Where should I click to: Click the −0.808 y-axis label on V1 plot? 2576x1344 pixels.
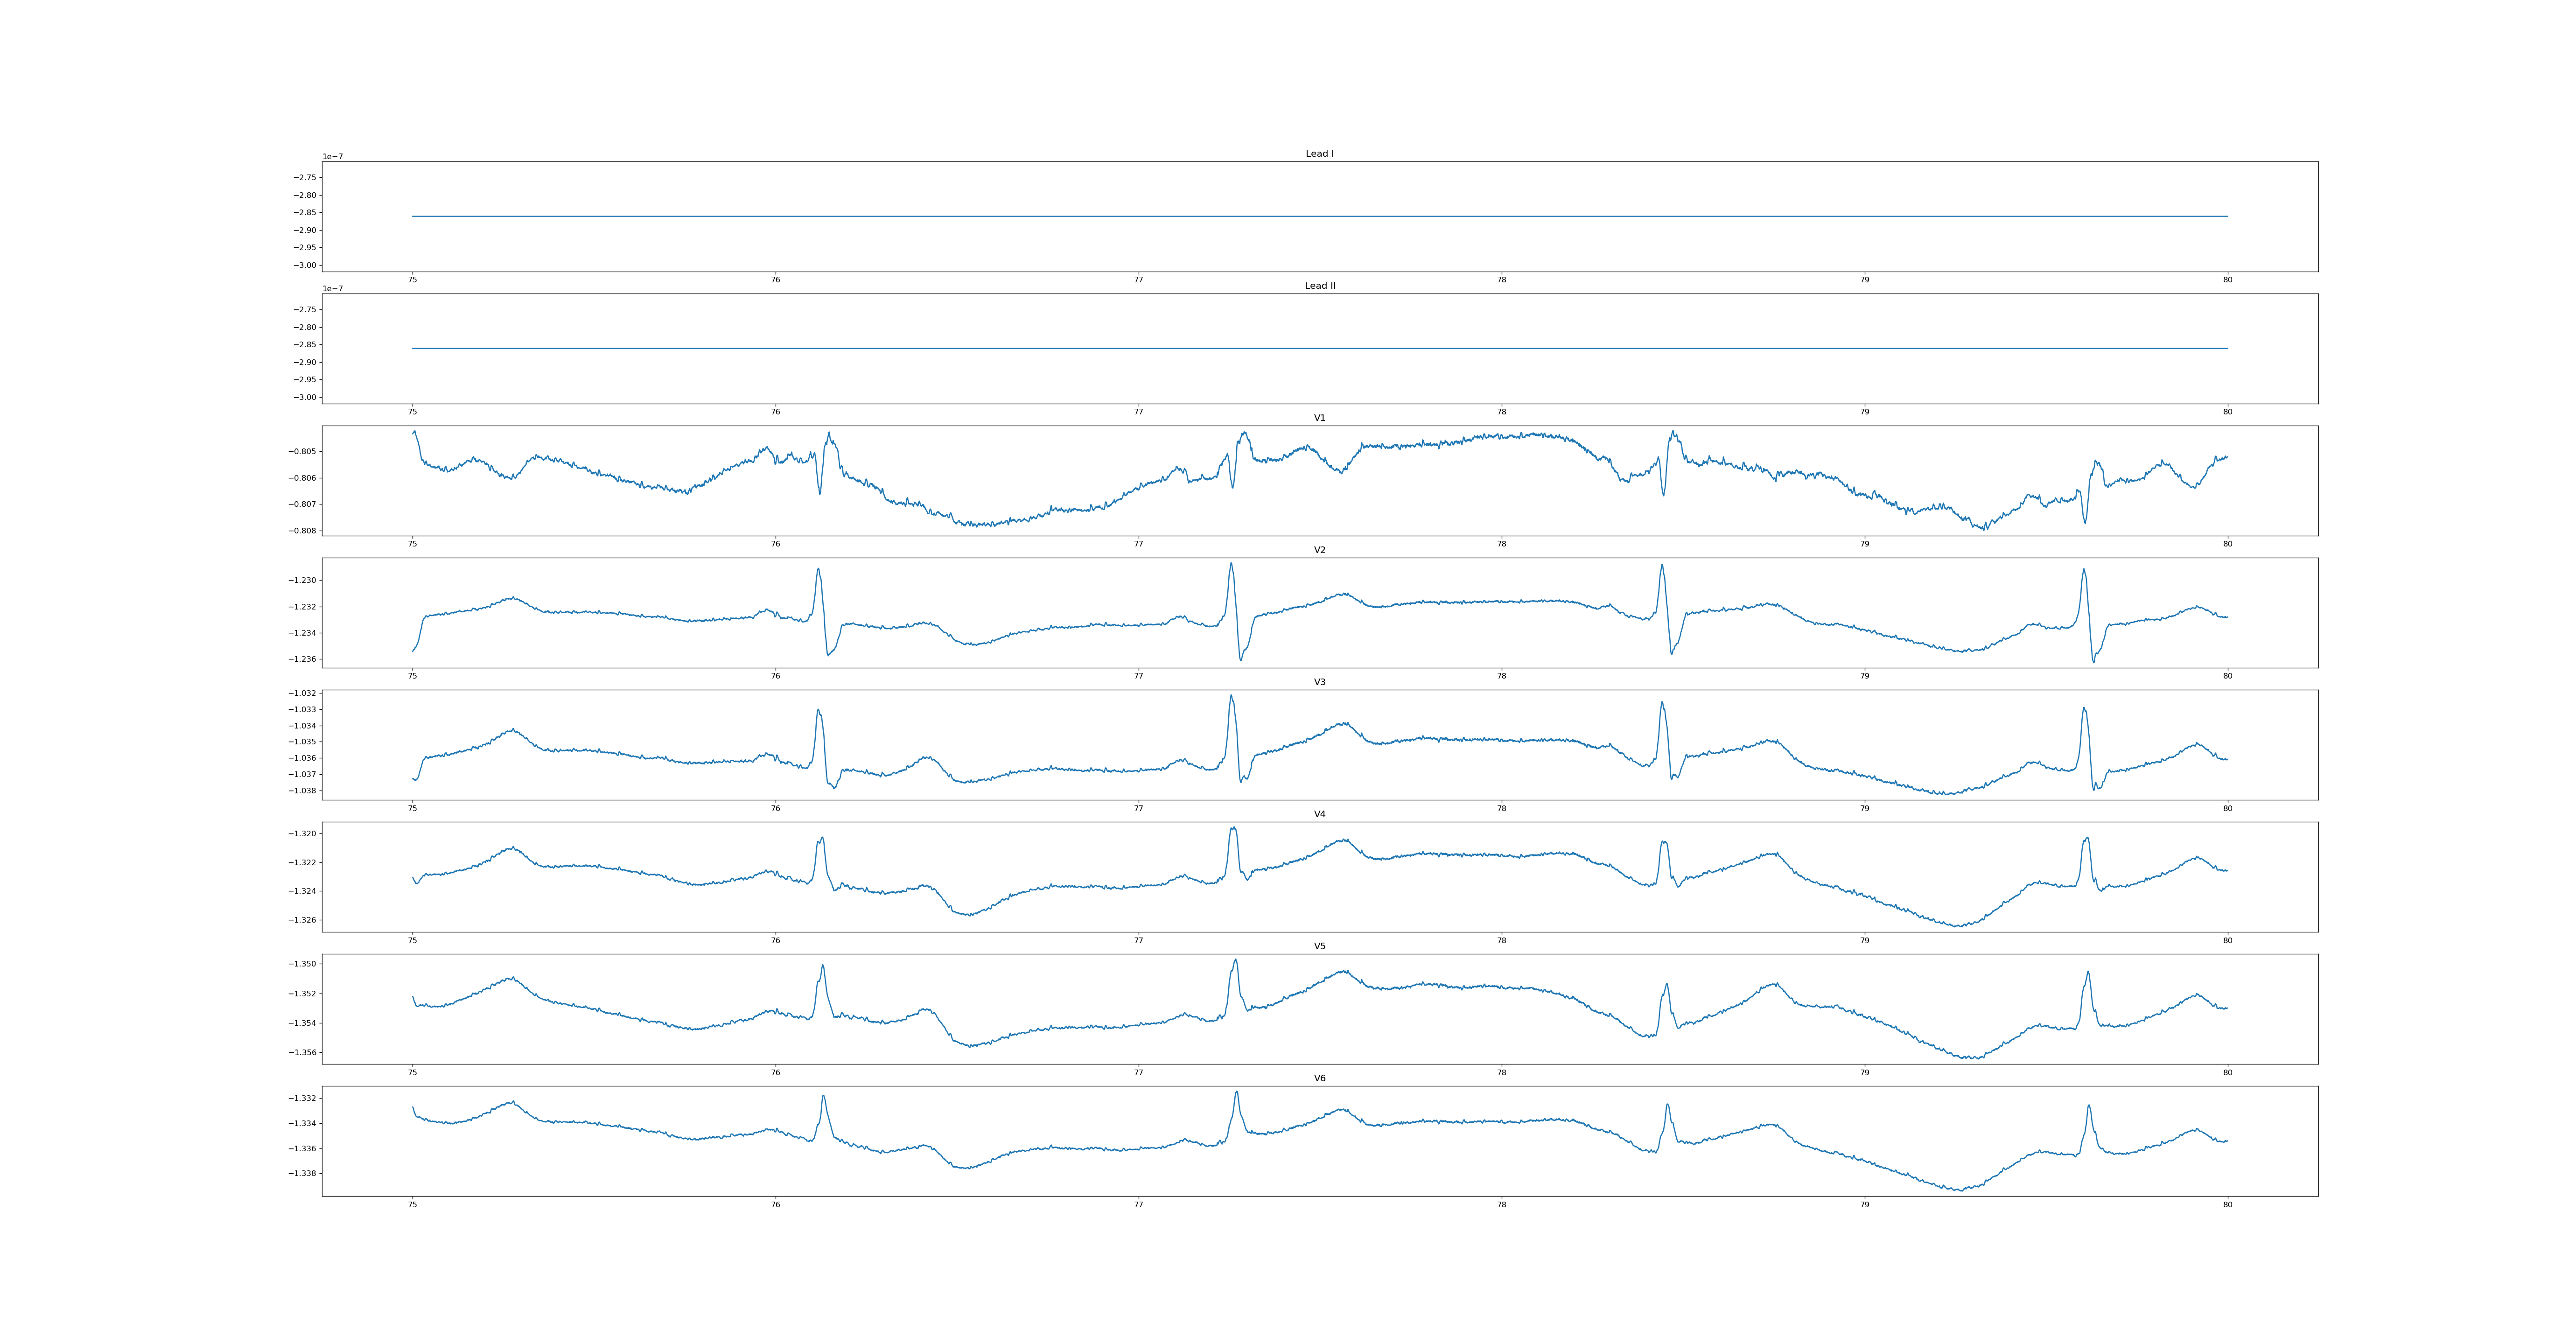coord(303,531)
